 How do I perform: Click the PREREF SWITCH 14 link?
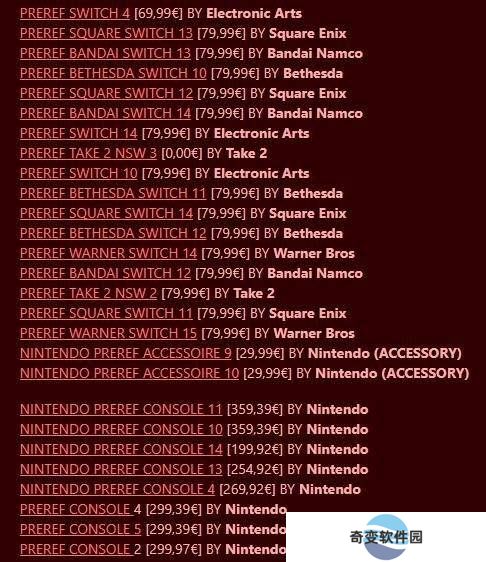point(78,134)
